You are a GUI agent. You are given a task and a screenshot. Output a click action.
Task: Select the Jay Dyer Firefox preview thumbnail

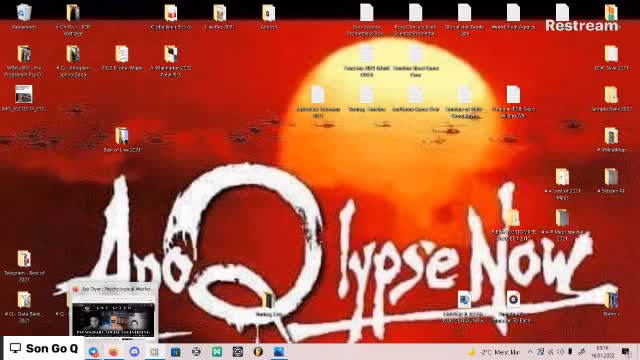[113, 319]
